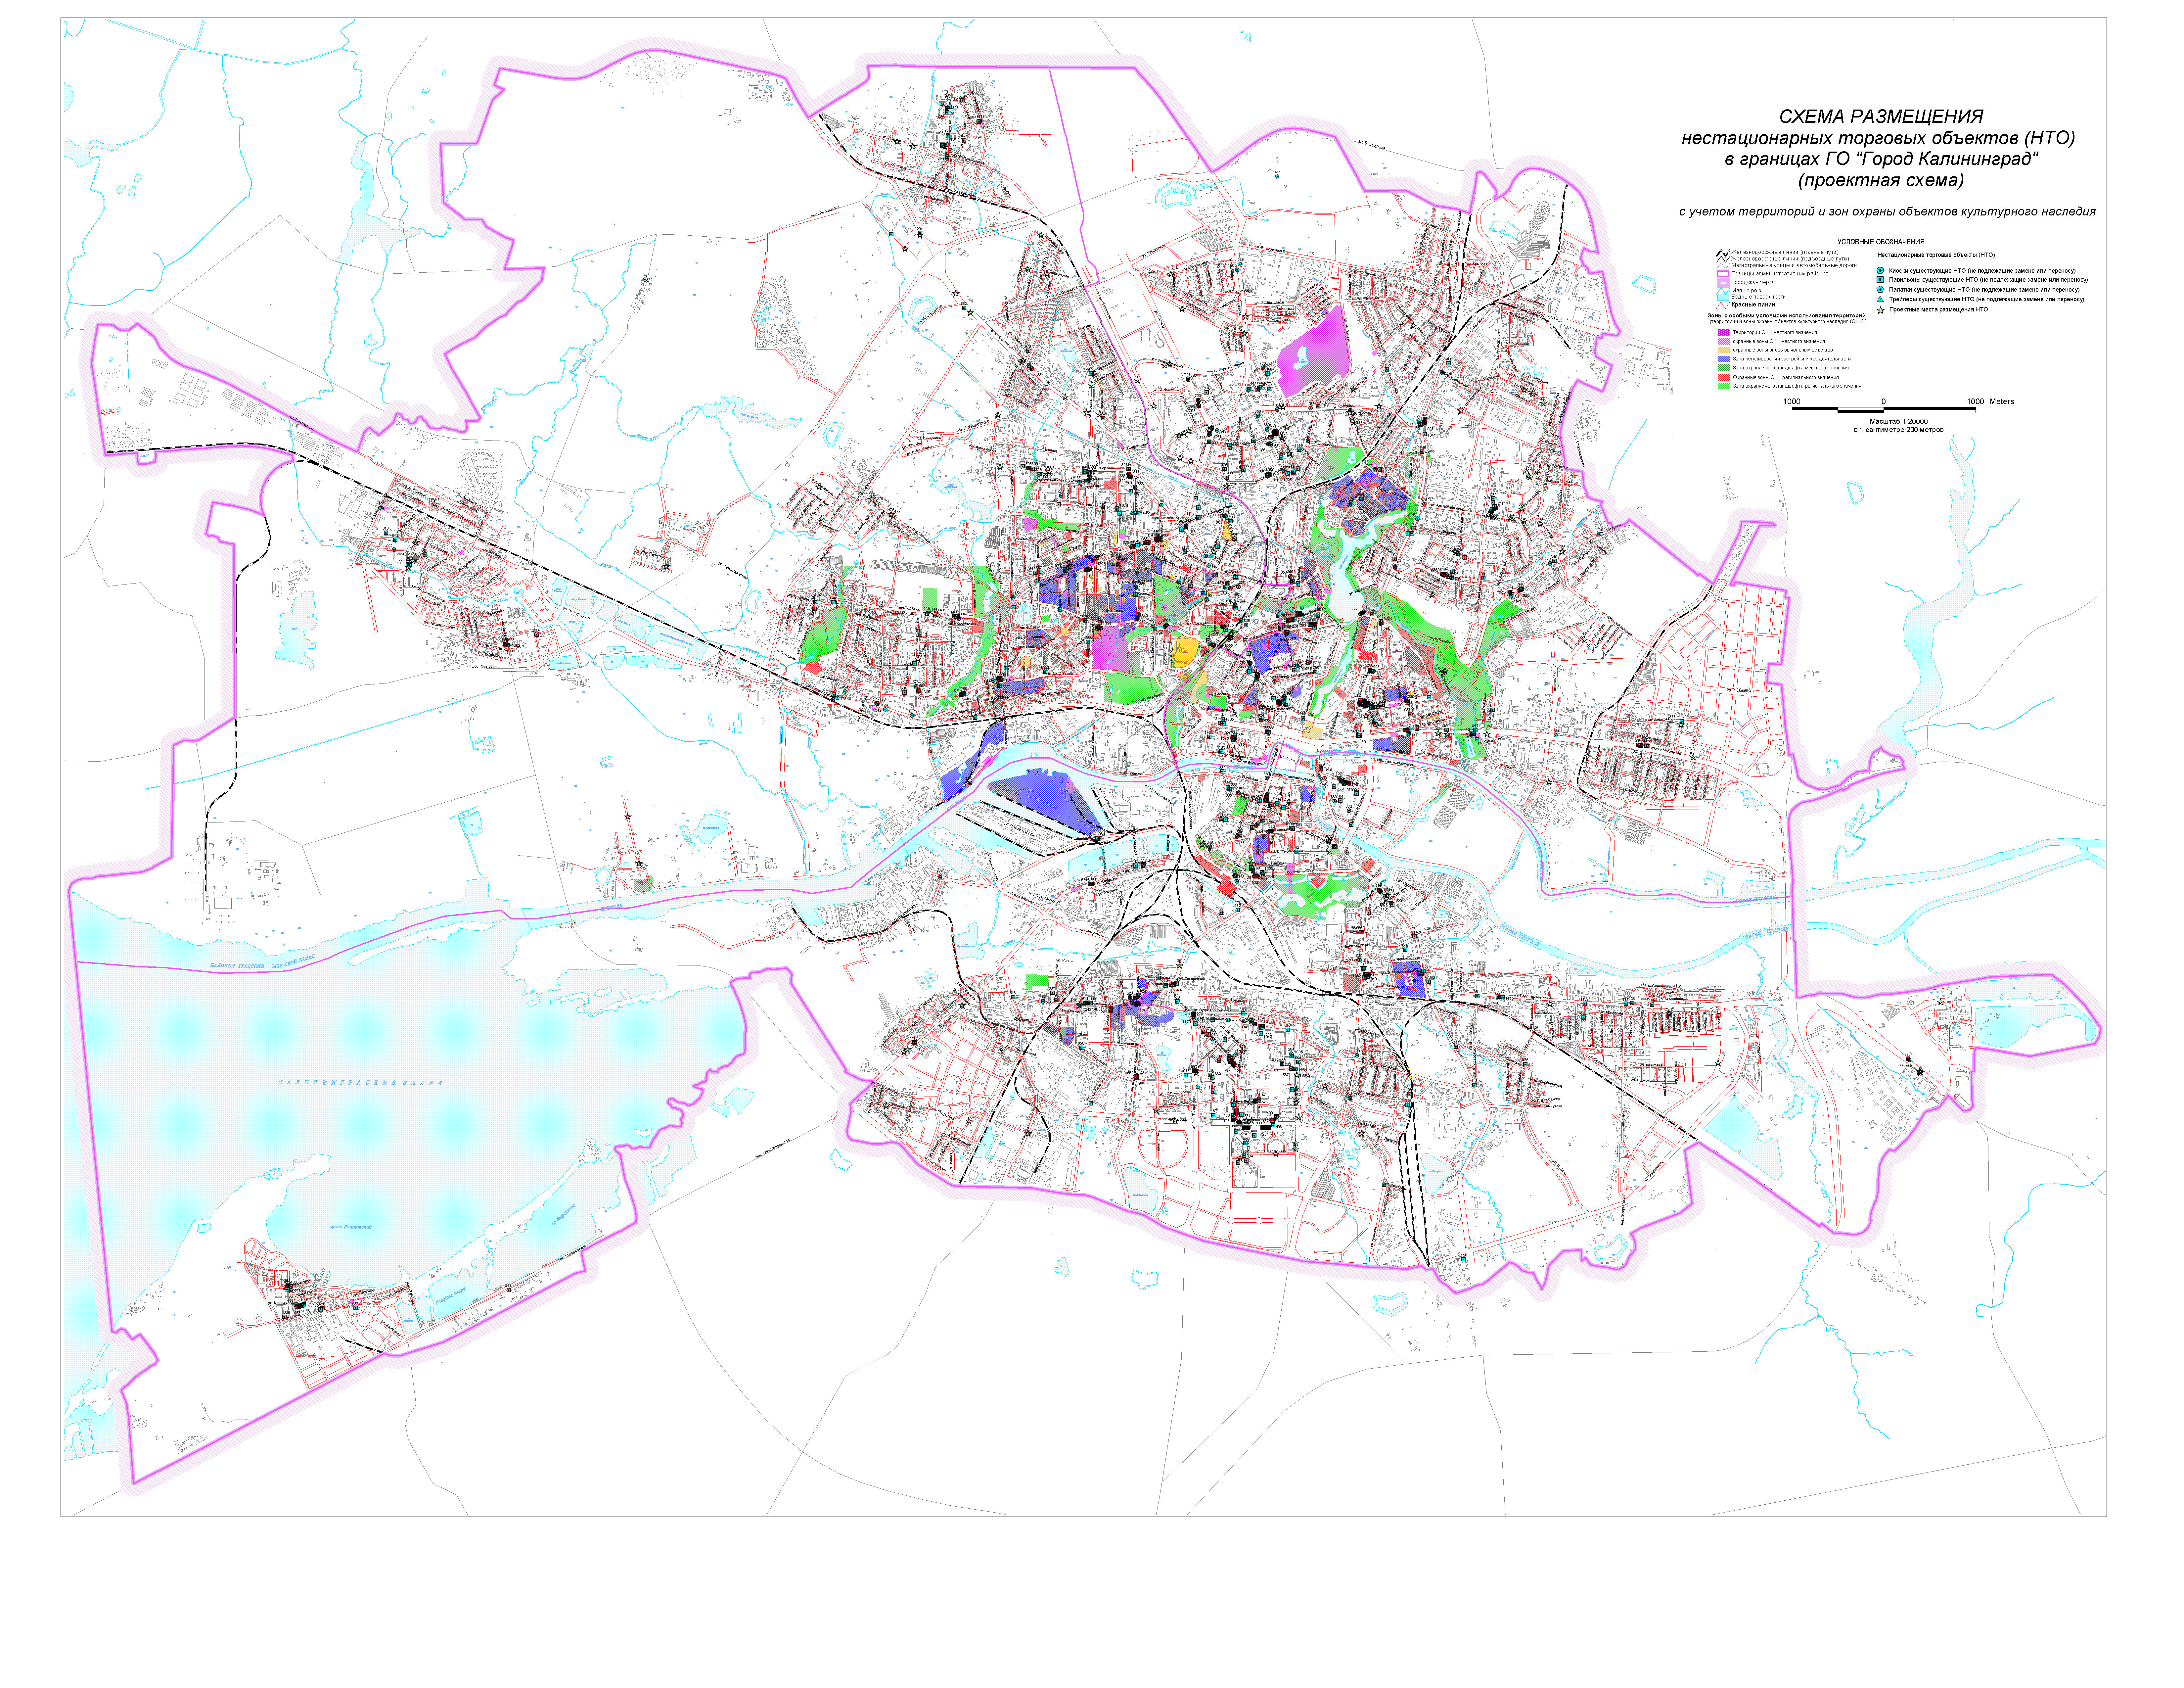The width and height of the screenshot is (2184, 1688).
Task: Click the red regional ОКН protection zone swatch
Action: (1724, 377)
